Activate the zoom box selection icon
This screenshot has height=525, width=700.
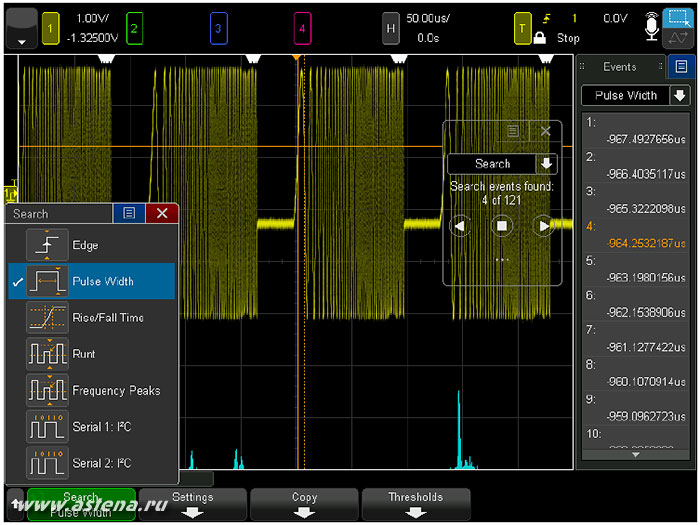click(679, 18)
